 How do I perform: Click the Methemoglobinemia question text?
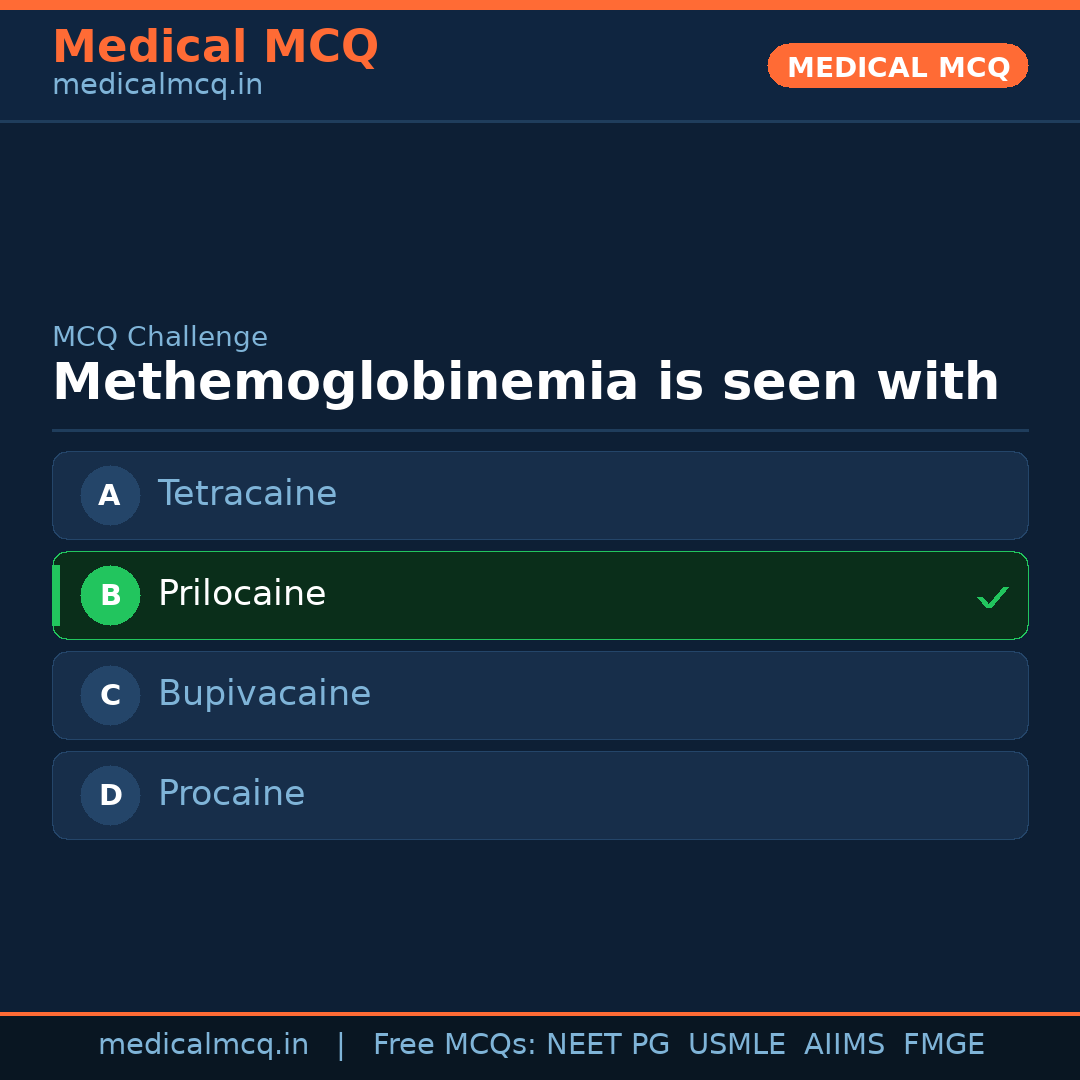click(525, 383)
